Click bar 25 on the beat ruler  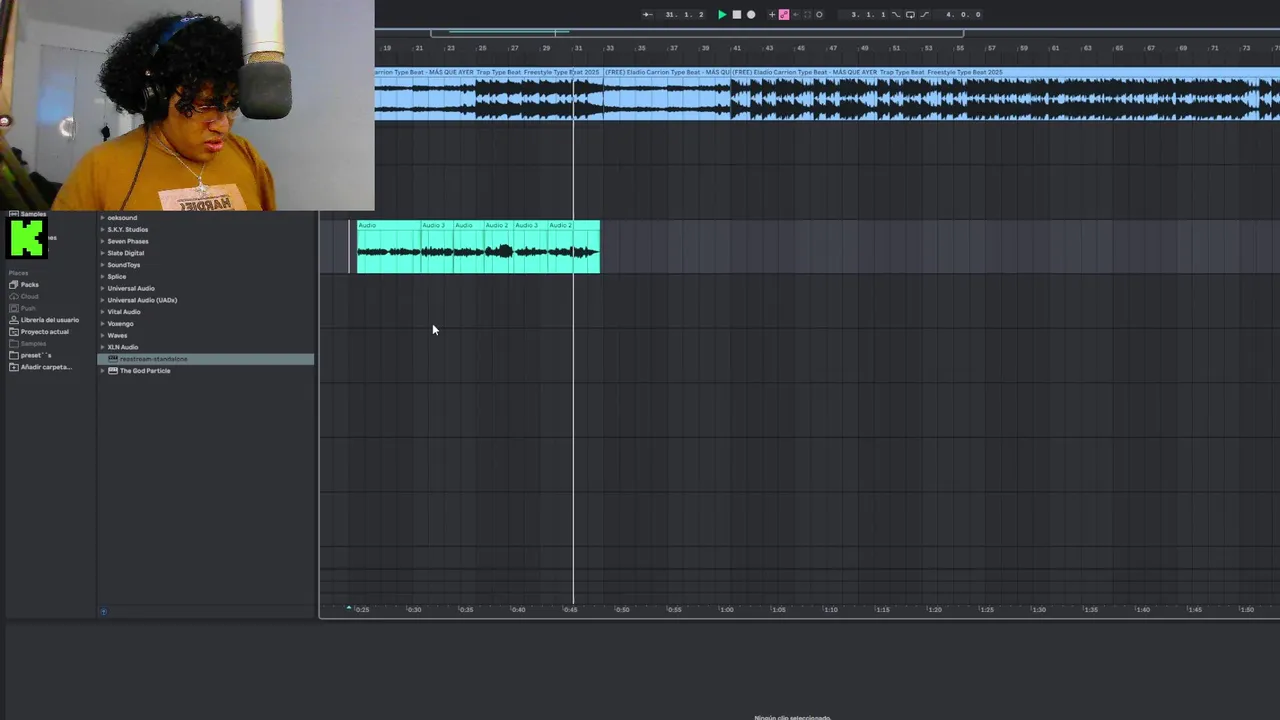pyautogui.click(x=482, y=48)
